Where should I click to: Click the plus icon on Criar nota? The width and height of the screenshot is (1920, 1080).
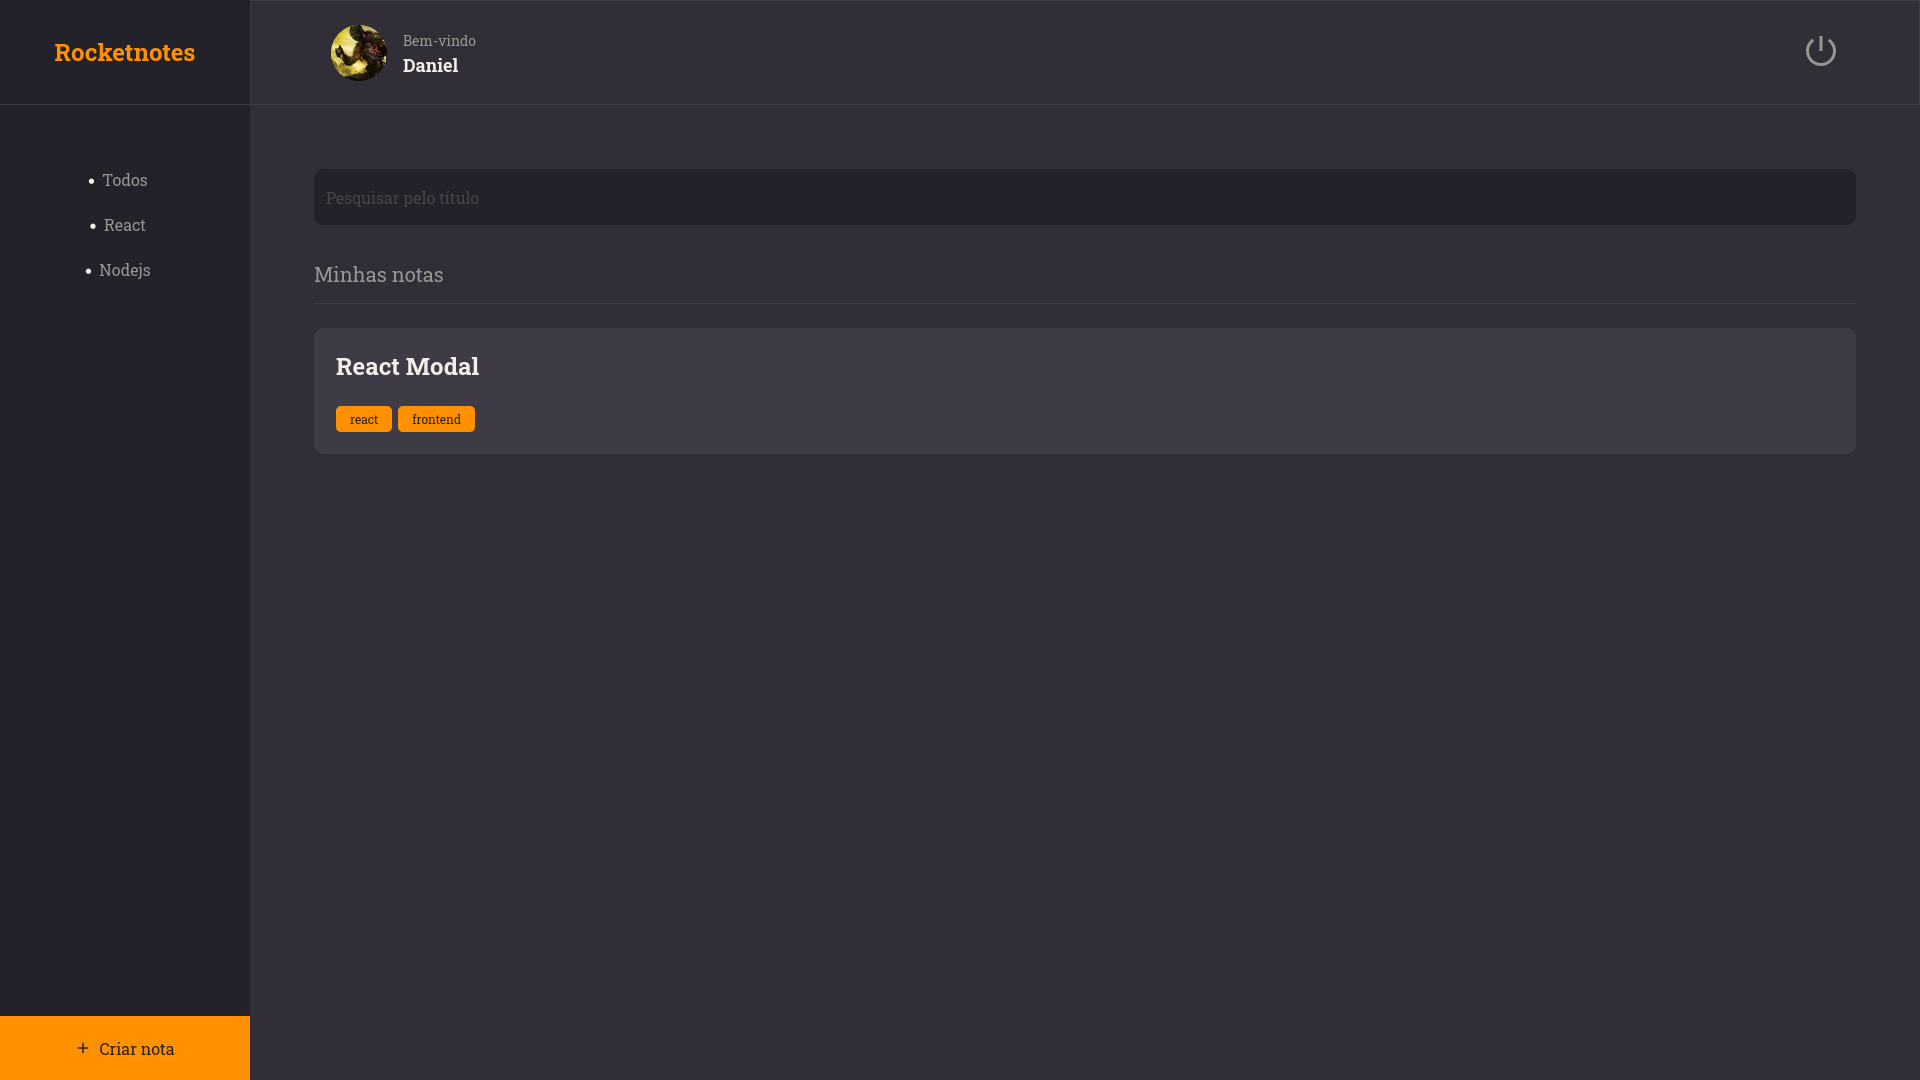81,1048
